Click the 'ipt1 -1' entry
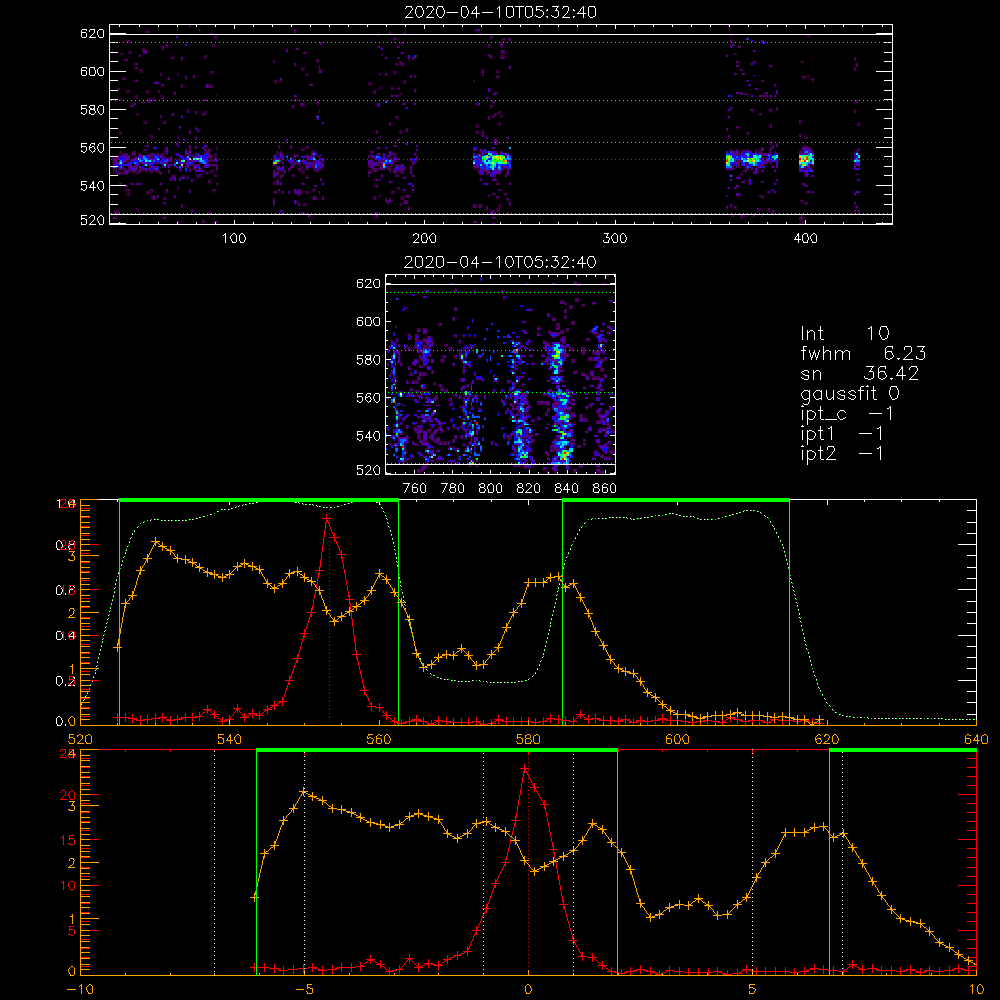Viewport: 1000px width, 1000px height. pyautogui.click(x=842, y=434)
